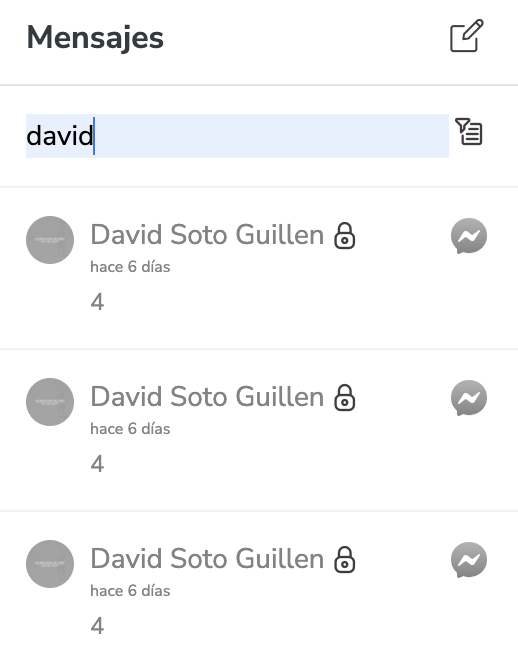The height and width of the screenshot is (672, 518).
Task: Open the third David Soto Guillen conversation
Action: (259, 591)
